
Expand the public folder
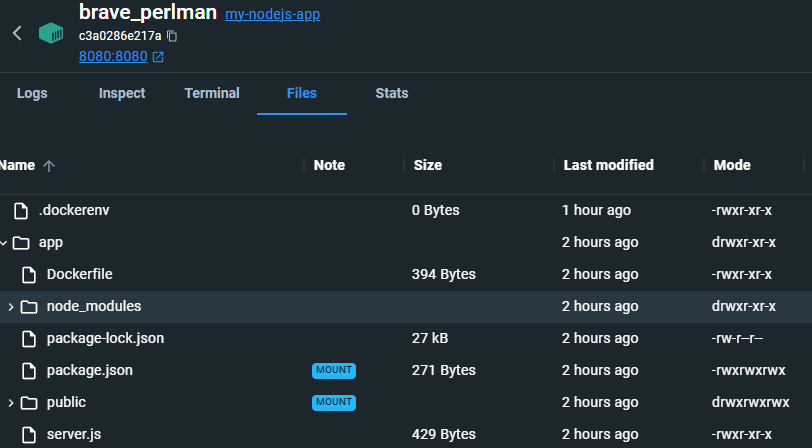pyautogui.click(x=10, y=402)
